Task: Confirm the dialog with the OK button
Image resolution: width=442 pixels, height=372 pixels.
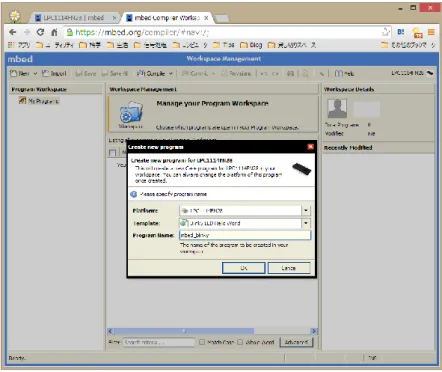Action: tap(244, 268)
